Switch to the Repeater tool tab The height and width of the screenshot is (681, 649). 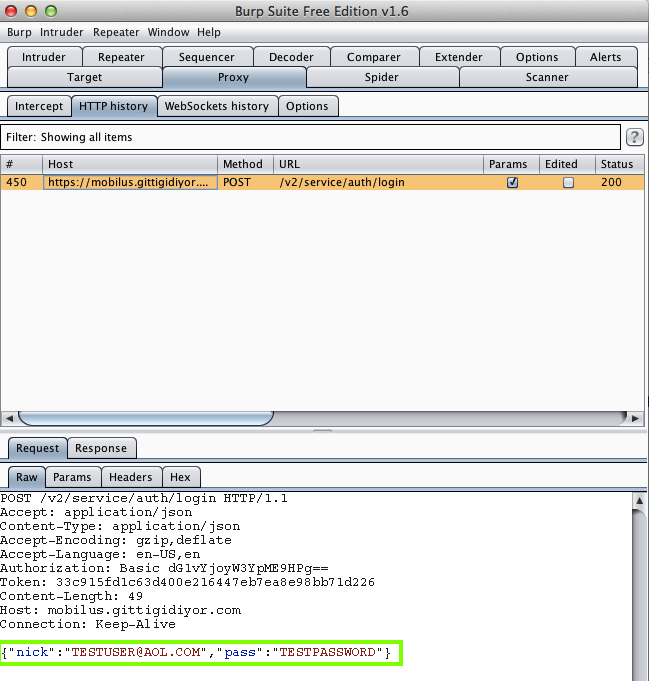121,57
